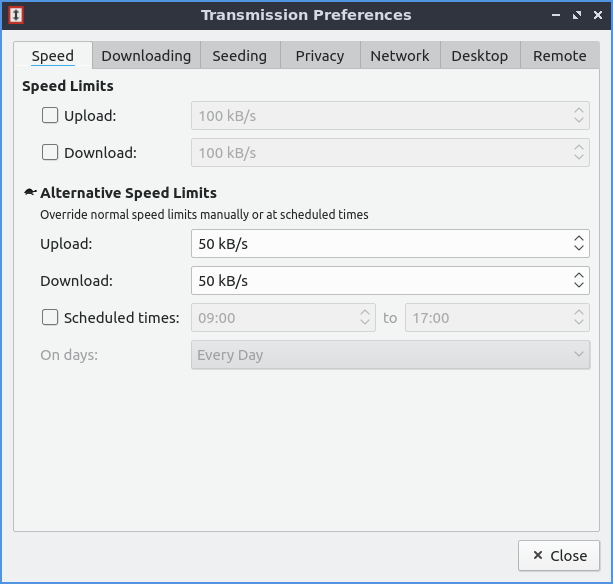Viewport: 613px width, 584px height.
Task: Enable the Upload speed limit checkbox
Action: 50,116
